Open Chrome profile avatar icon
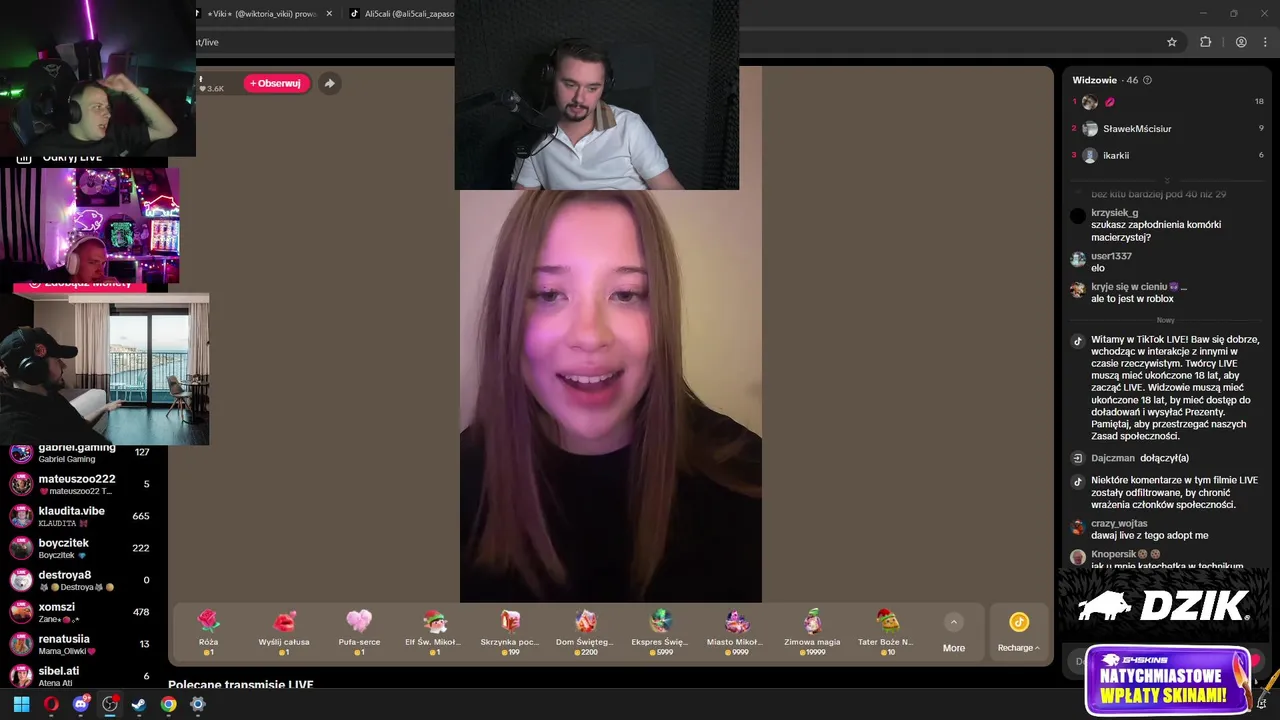This screenshot has height=720, width=1280. (1241, 42)
